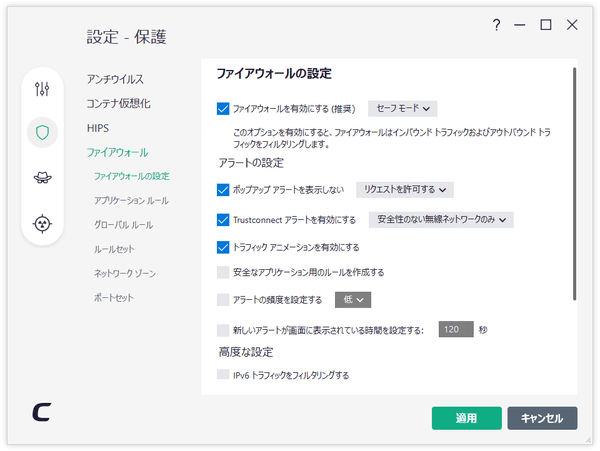Enable IPv6 トラフィックをフィルタリングする checkbox

coord(223,374)
